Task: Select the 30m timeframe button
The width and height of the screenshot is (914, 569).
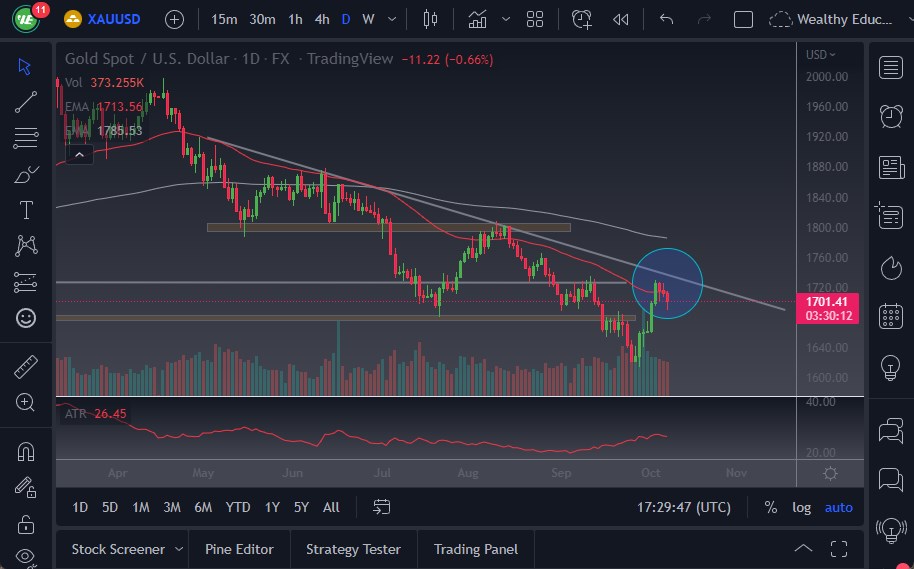Action: pos(262,19)
